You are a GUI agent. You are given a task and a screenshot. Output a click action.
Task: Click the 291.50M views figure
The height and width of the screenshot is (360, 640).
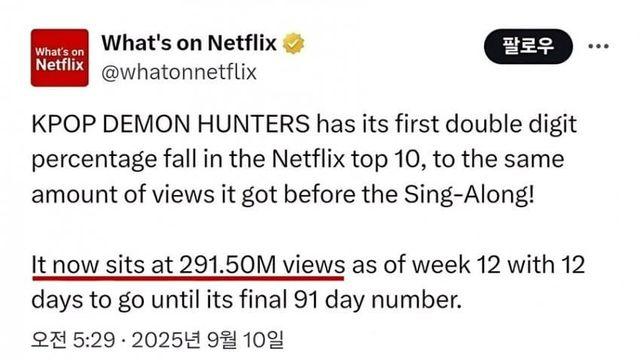(x=262, y=264)
